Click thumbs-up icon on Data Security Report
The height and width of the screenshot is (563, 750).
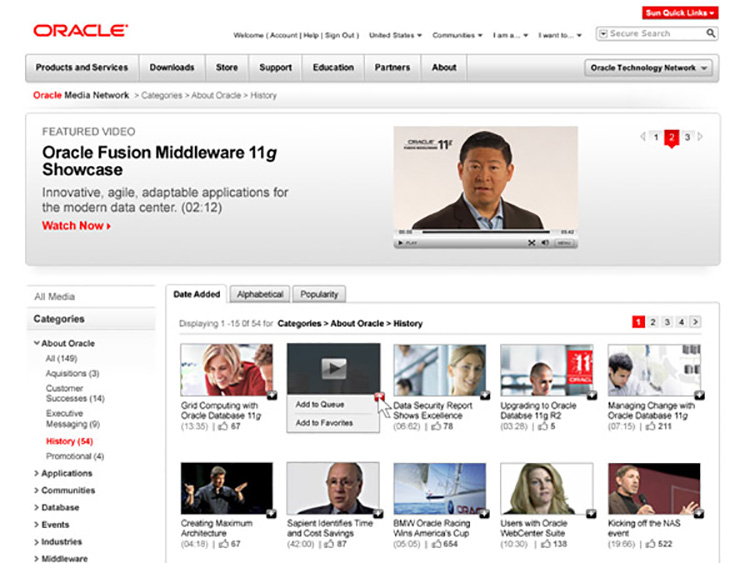(437, 427)
